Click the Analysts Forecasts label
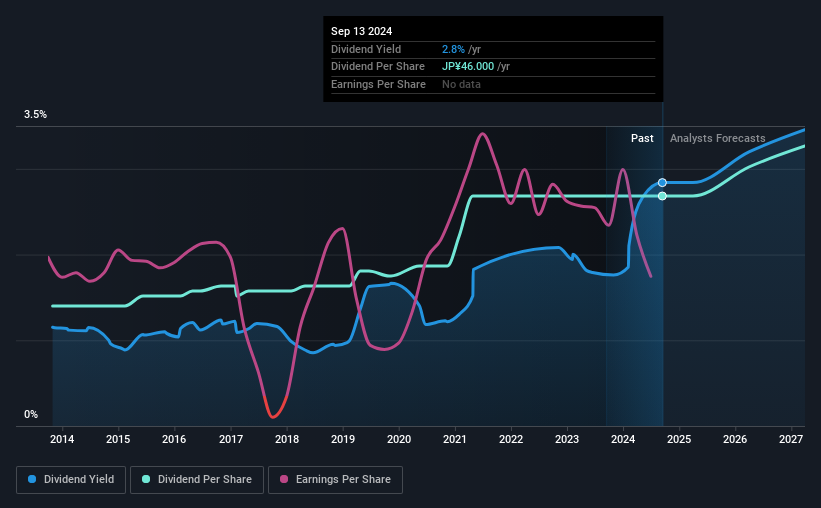Viewport: 821px width, 508px height. tap(717, 138)
